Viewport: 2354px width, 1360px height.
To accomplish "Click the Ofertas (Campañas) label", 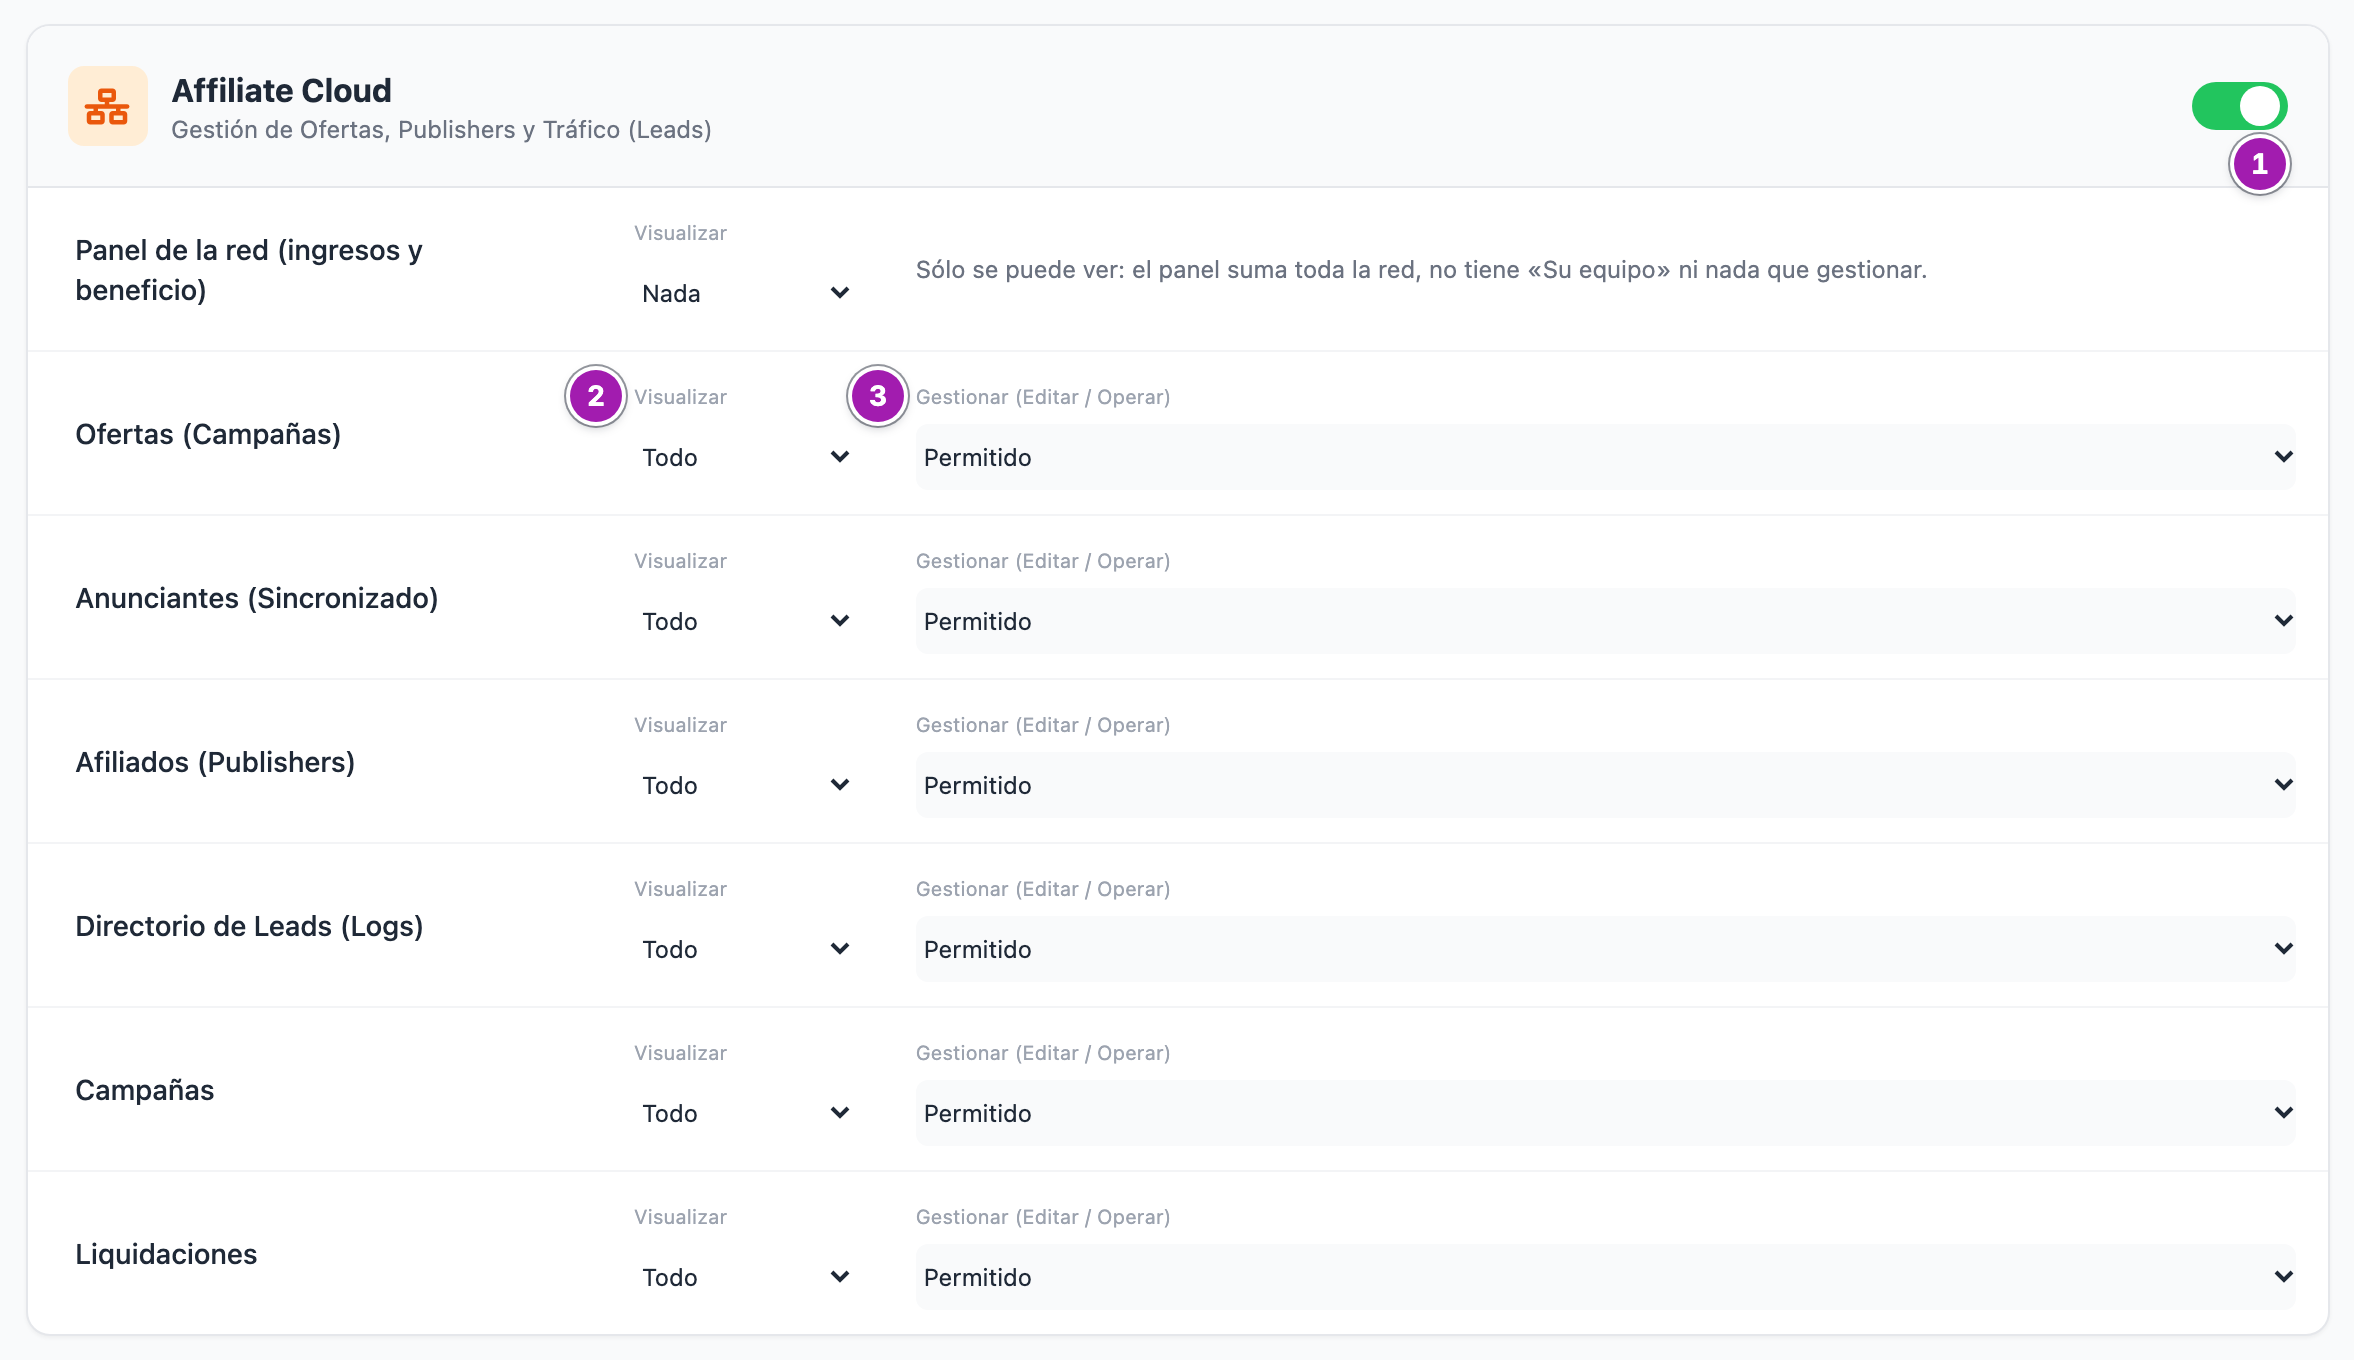I will (208, 434).
